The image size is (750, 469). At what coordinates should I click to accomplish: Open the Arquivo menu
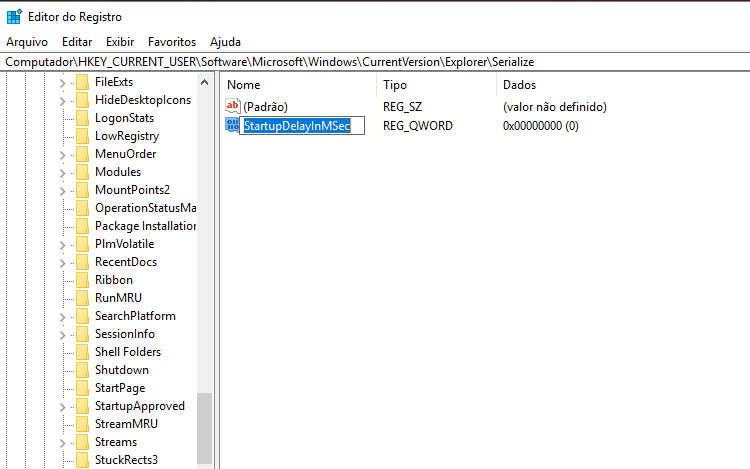pyautogui.click(x=27, y=42)
